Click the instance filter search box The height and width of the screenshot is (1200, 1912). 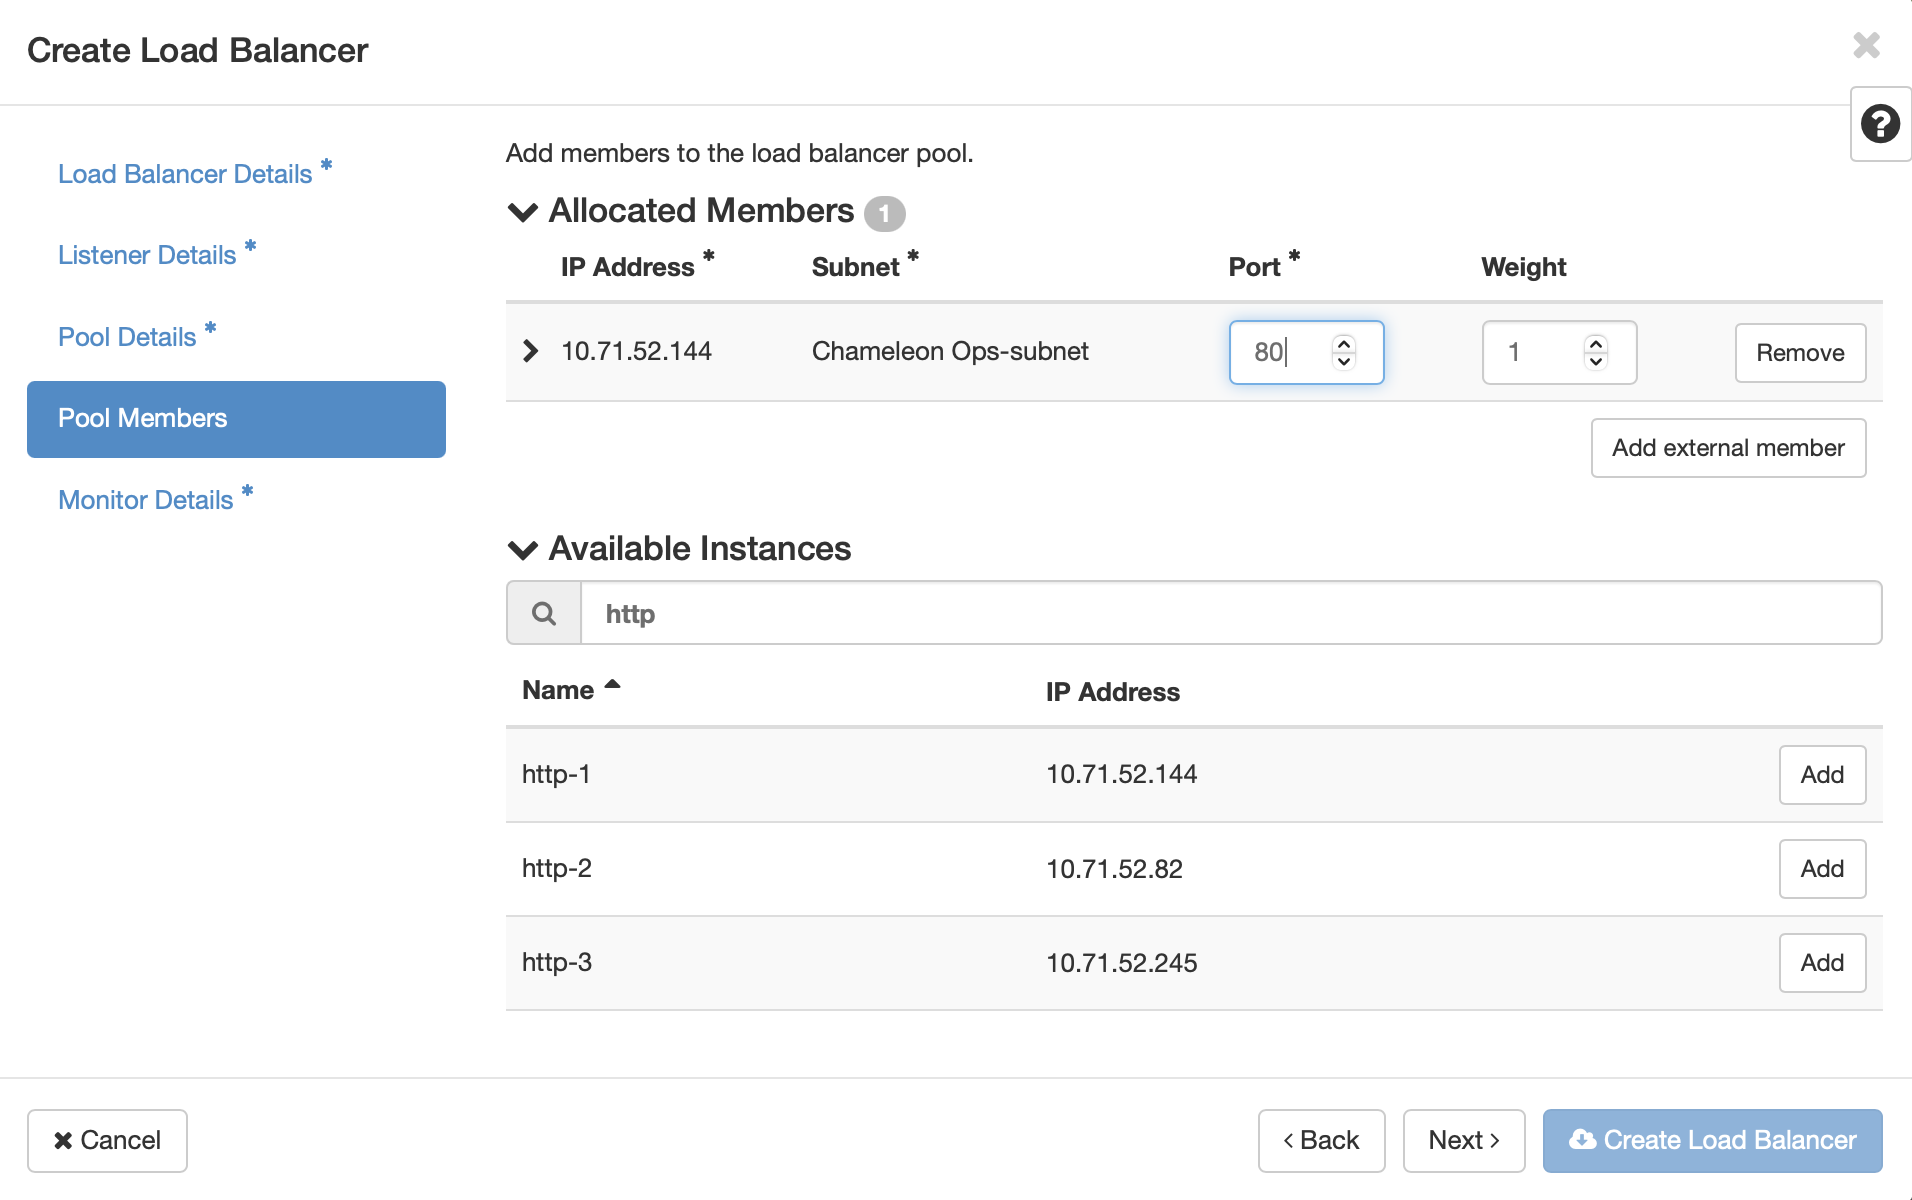[1231, 613]
